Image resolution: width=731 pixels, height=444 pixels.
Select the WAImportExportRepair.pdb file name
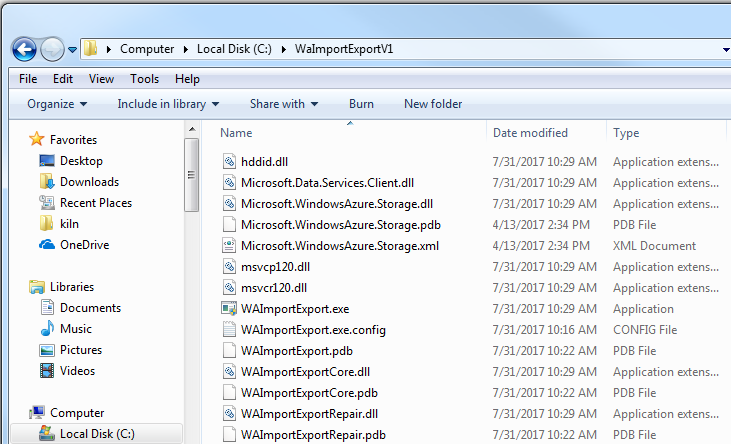313,435
